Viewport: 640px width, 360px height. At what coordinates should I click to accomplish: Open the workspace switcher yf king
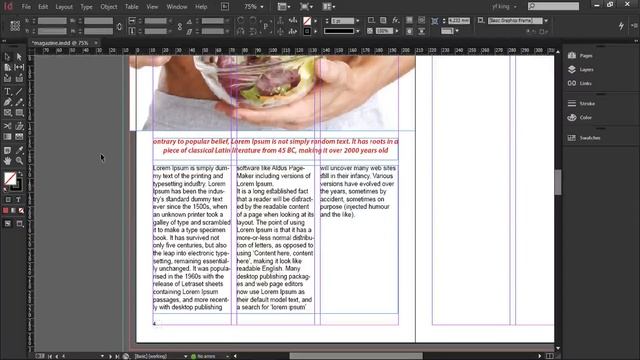(x=504, y=7)
